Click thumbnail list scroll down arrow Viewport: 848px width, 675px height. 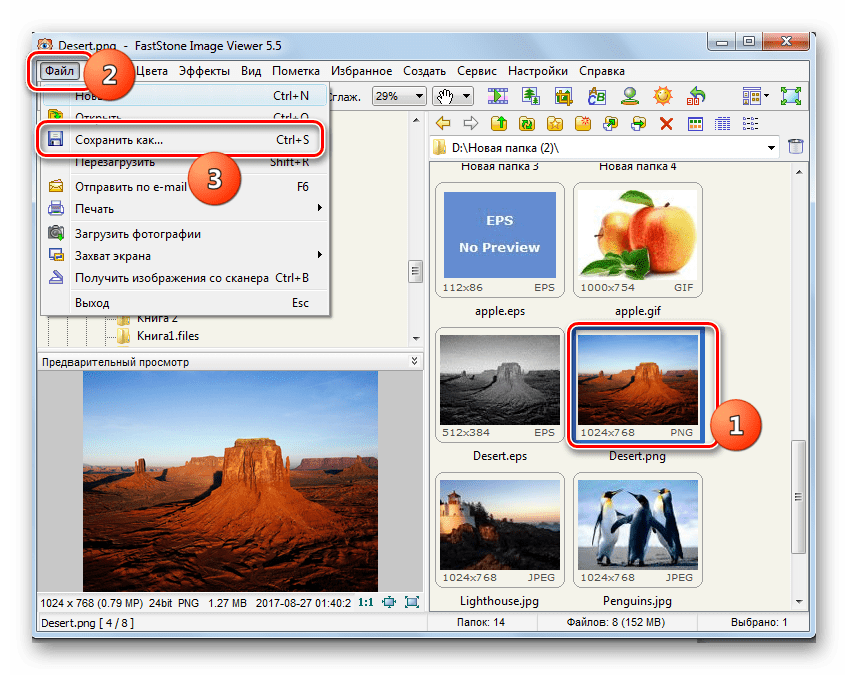click(799, 601)
